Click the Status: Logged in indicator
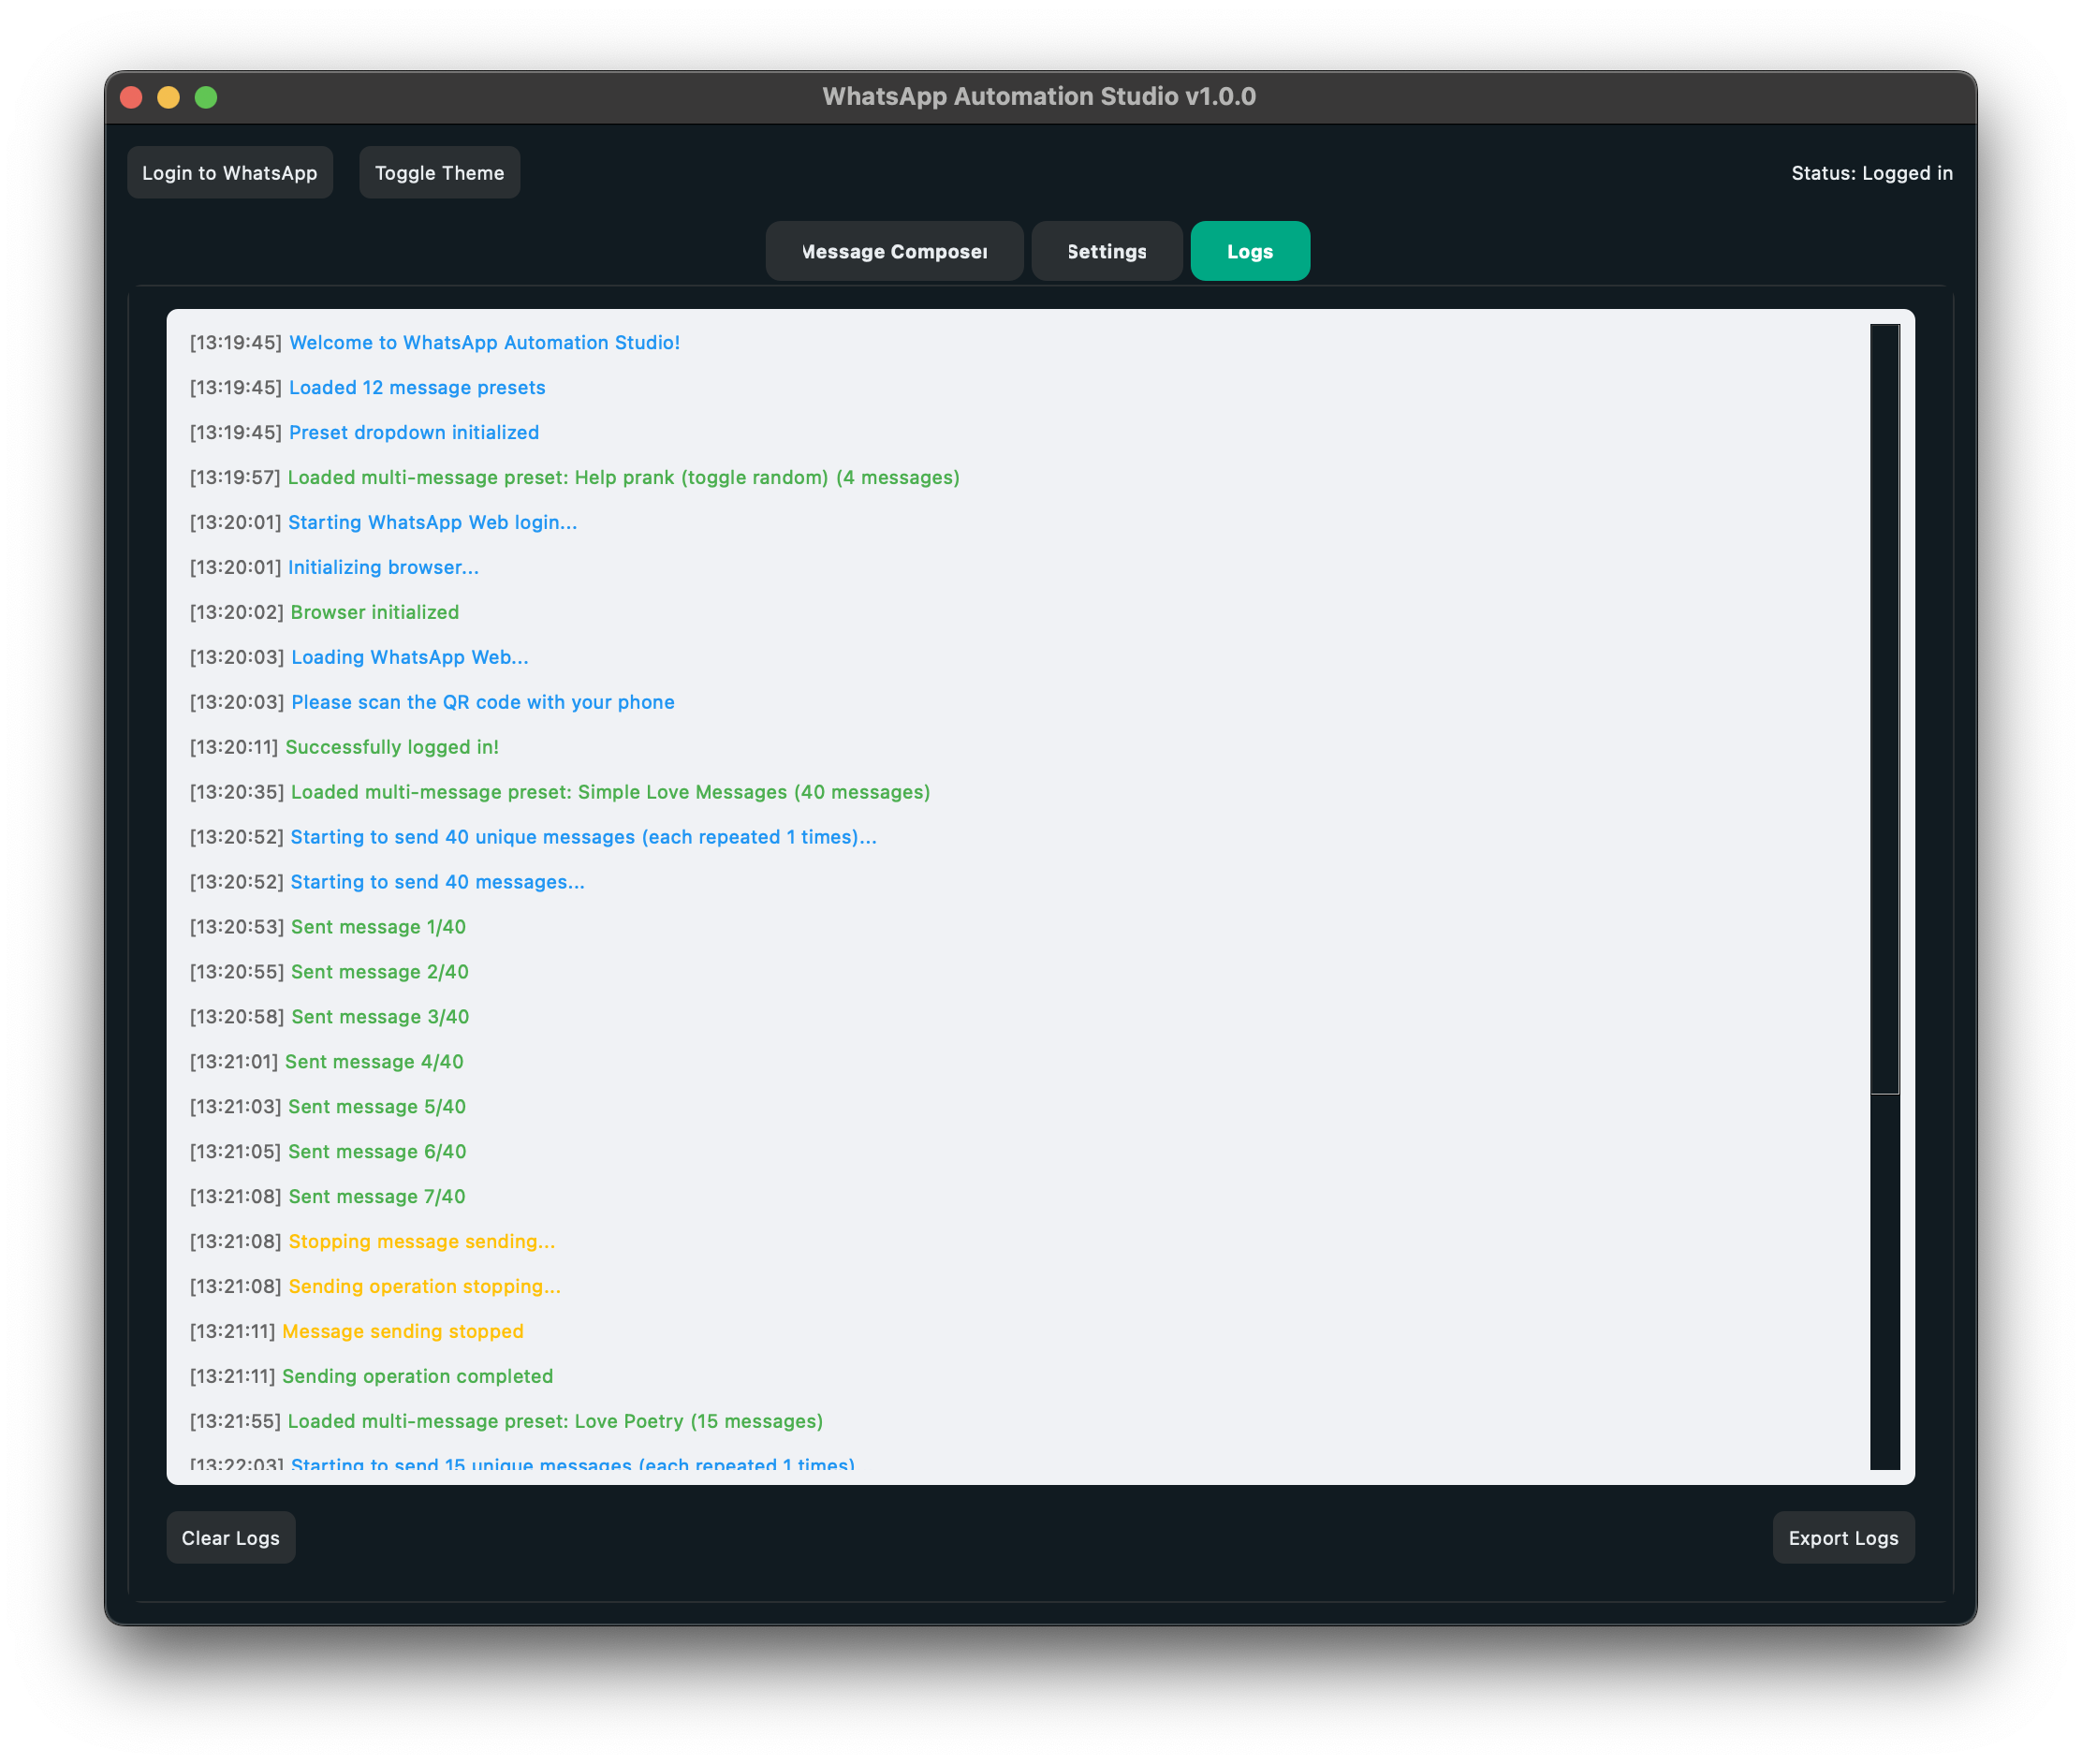The height and width of the screenshot is (1764, 2082). 1871,172
